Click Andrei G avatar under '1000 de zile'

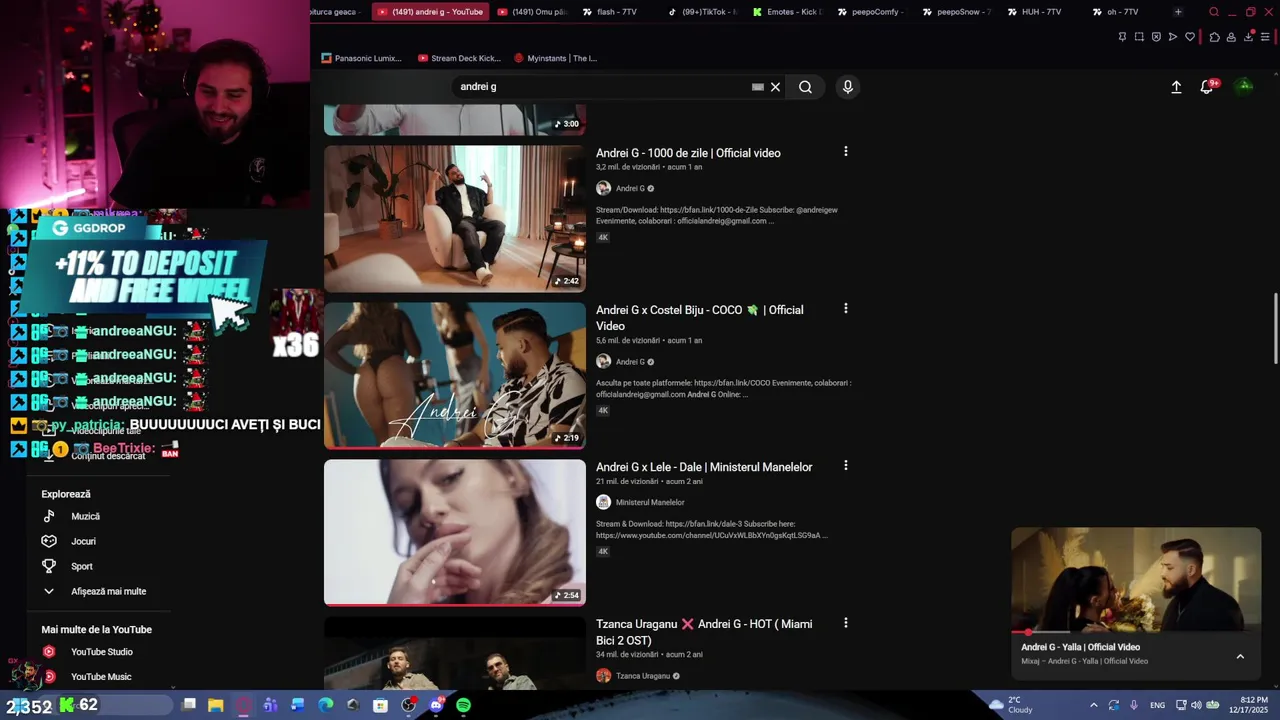(x=603, y=188)
